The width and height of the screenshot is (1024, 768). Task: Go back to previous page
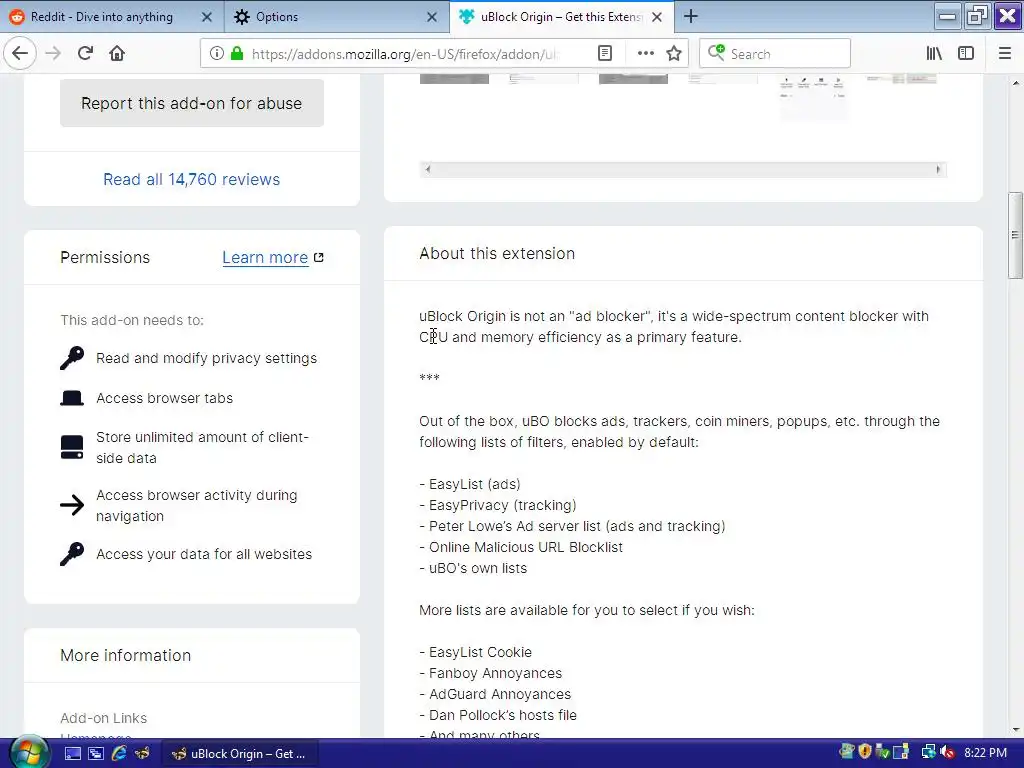[x=20, y=54]
